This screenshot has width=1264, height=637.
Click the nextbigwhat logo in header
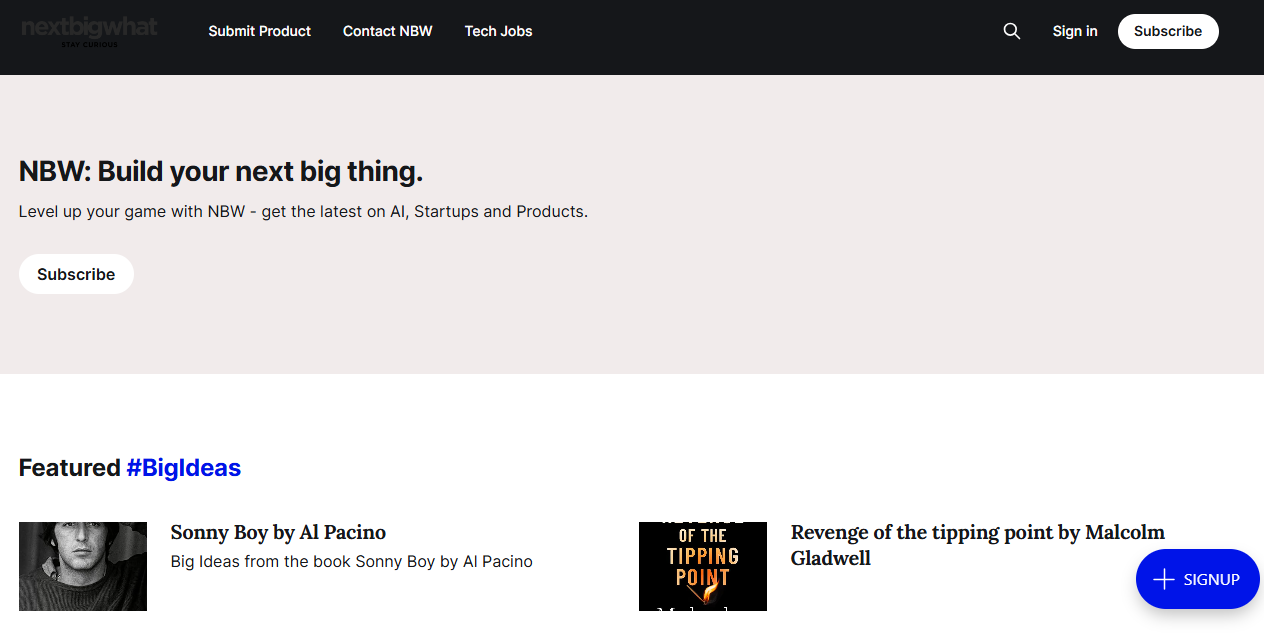[89, 27]
